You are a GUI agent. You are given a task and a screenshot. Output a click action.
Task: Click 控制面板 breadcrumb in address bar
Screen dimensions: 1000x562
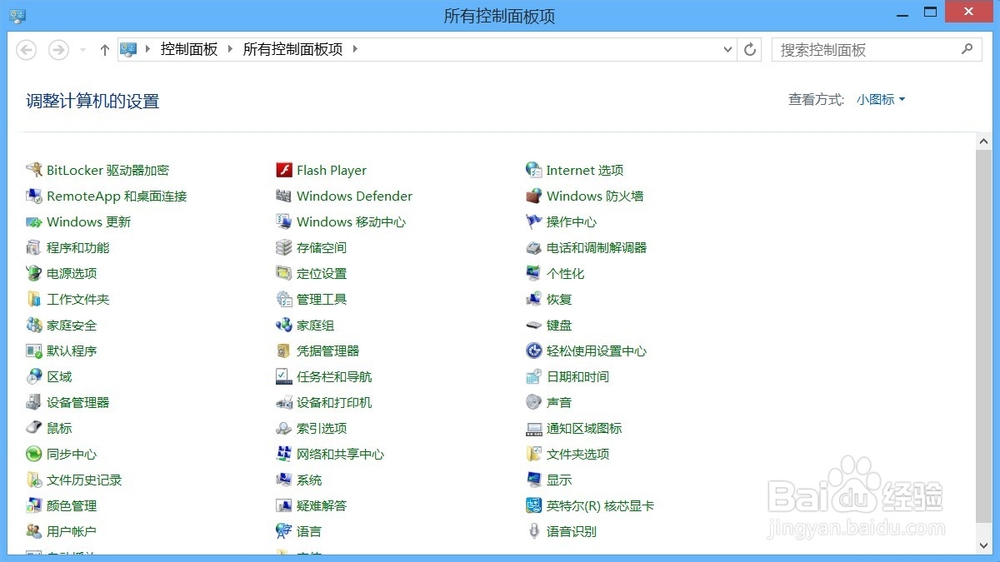tap(189, 49)
